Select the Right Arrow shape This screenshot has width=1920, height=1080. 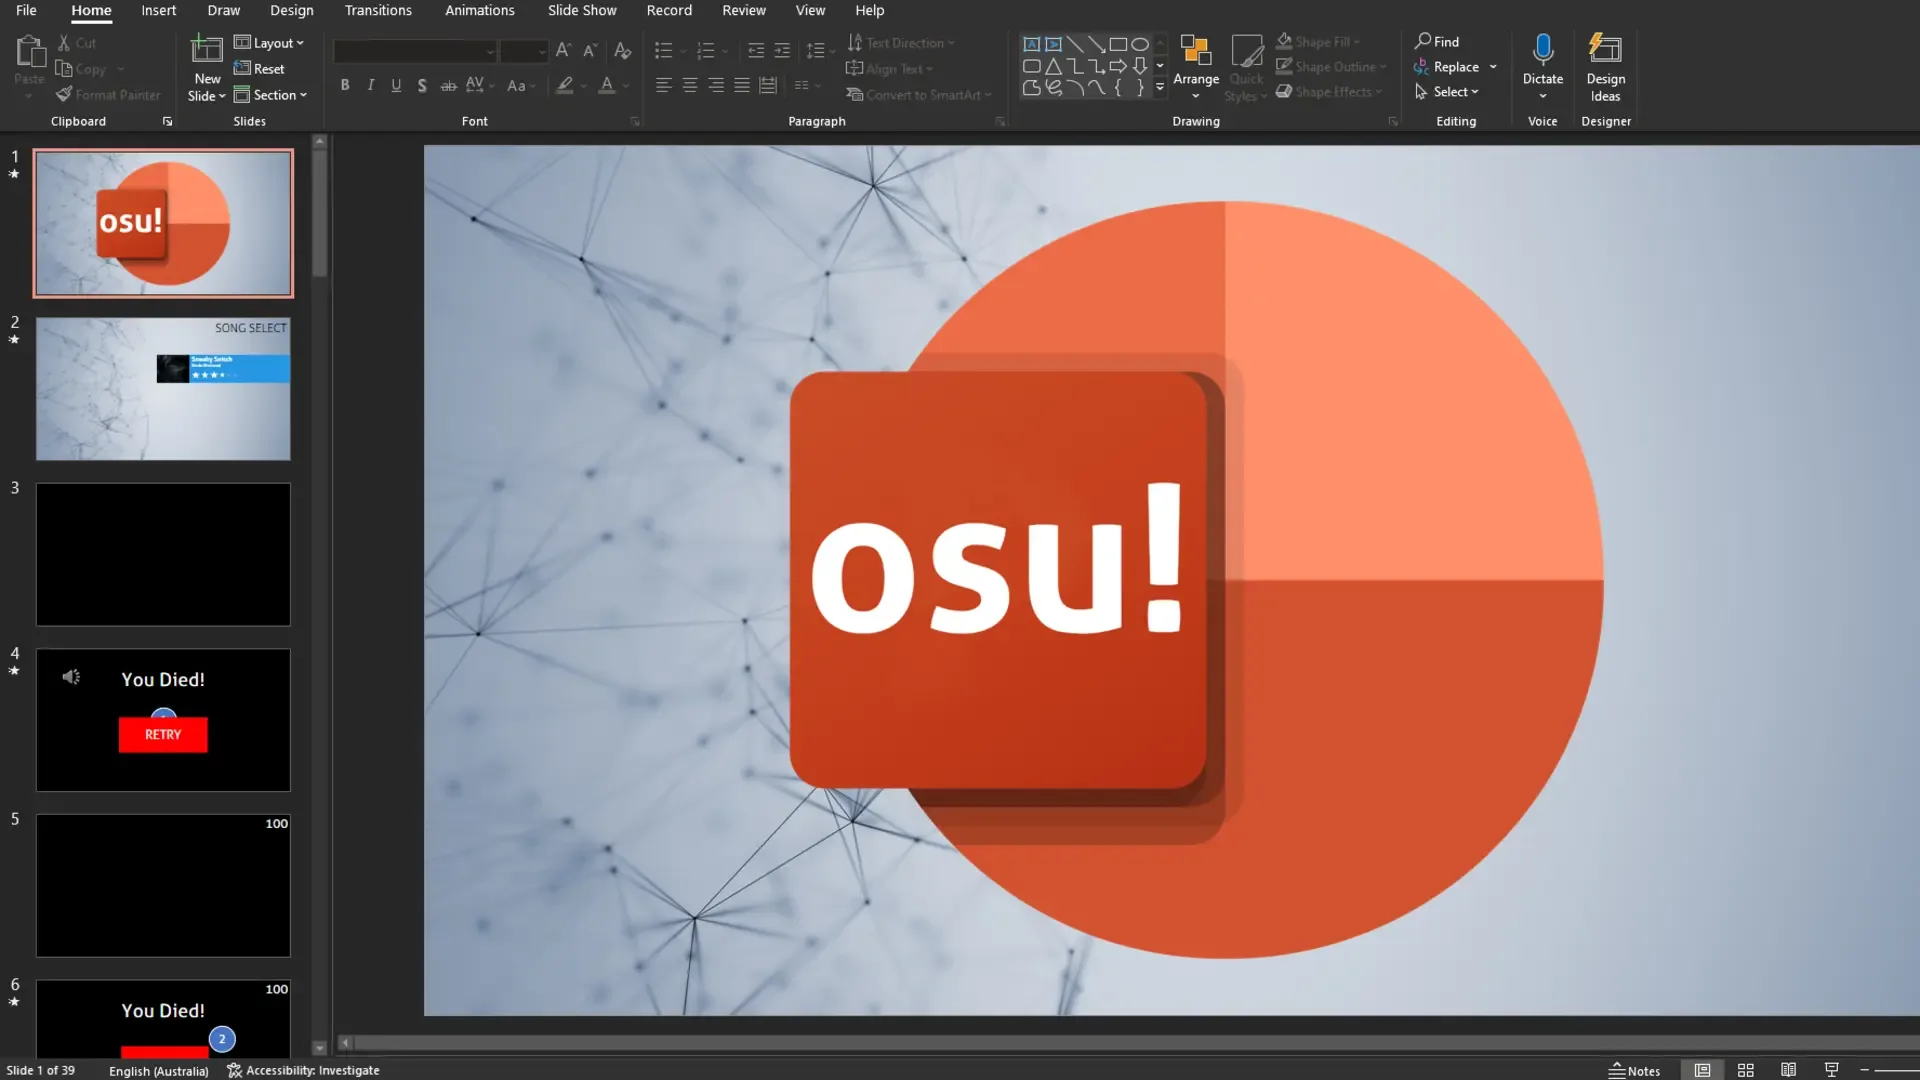1118,66
